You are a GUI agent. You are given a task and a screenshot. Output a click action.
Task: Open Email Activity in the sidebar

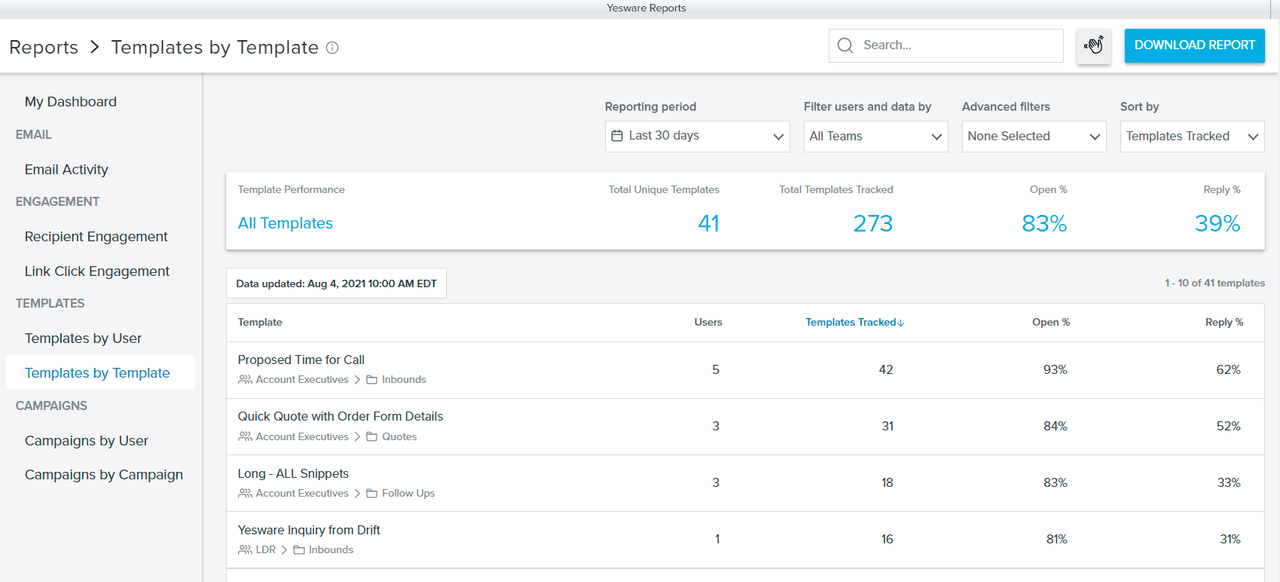66,170
